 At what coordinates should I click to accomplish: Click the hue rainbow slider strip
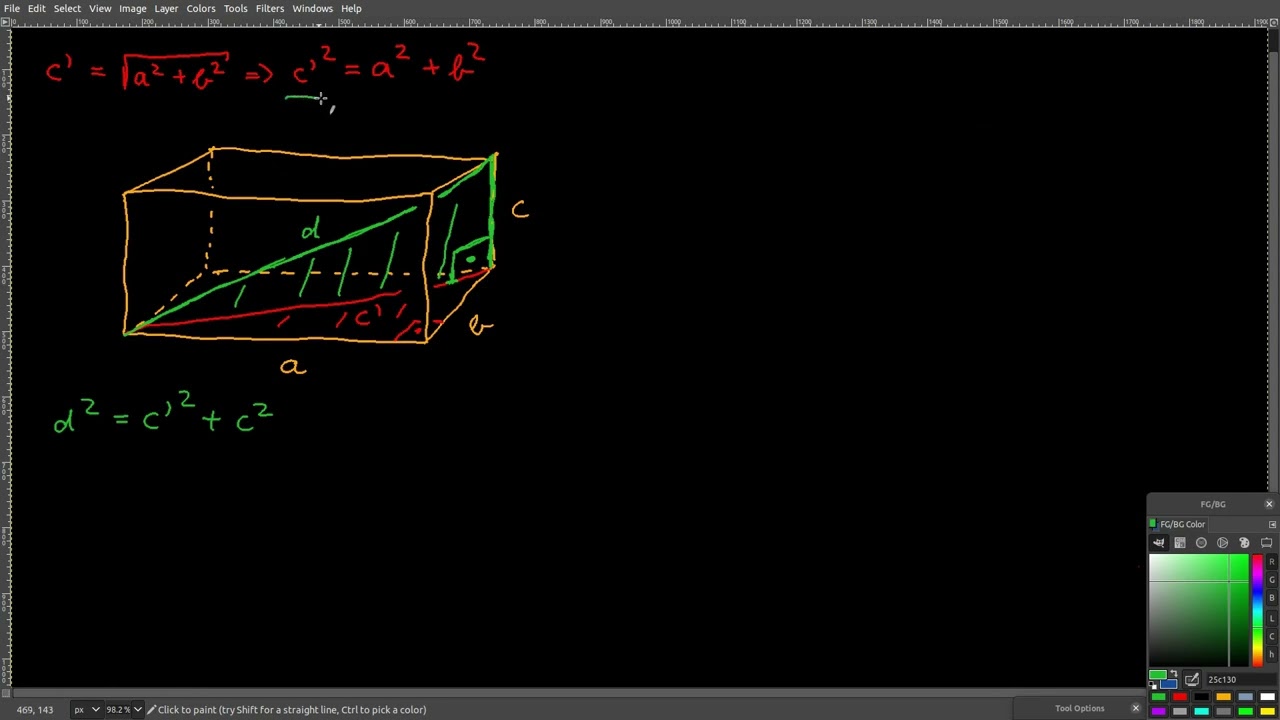coord(1258,610)
